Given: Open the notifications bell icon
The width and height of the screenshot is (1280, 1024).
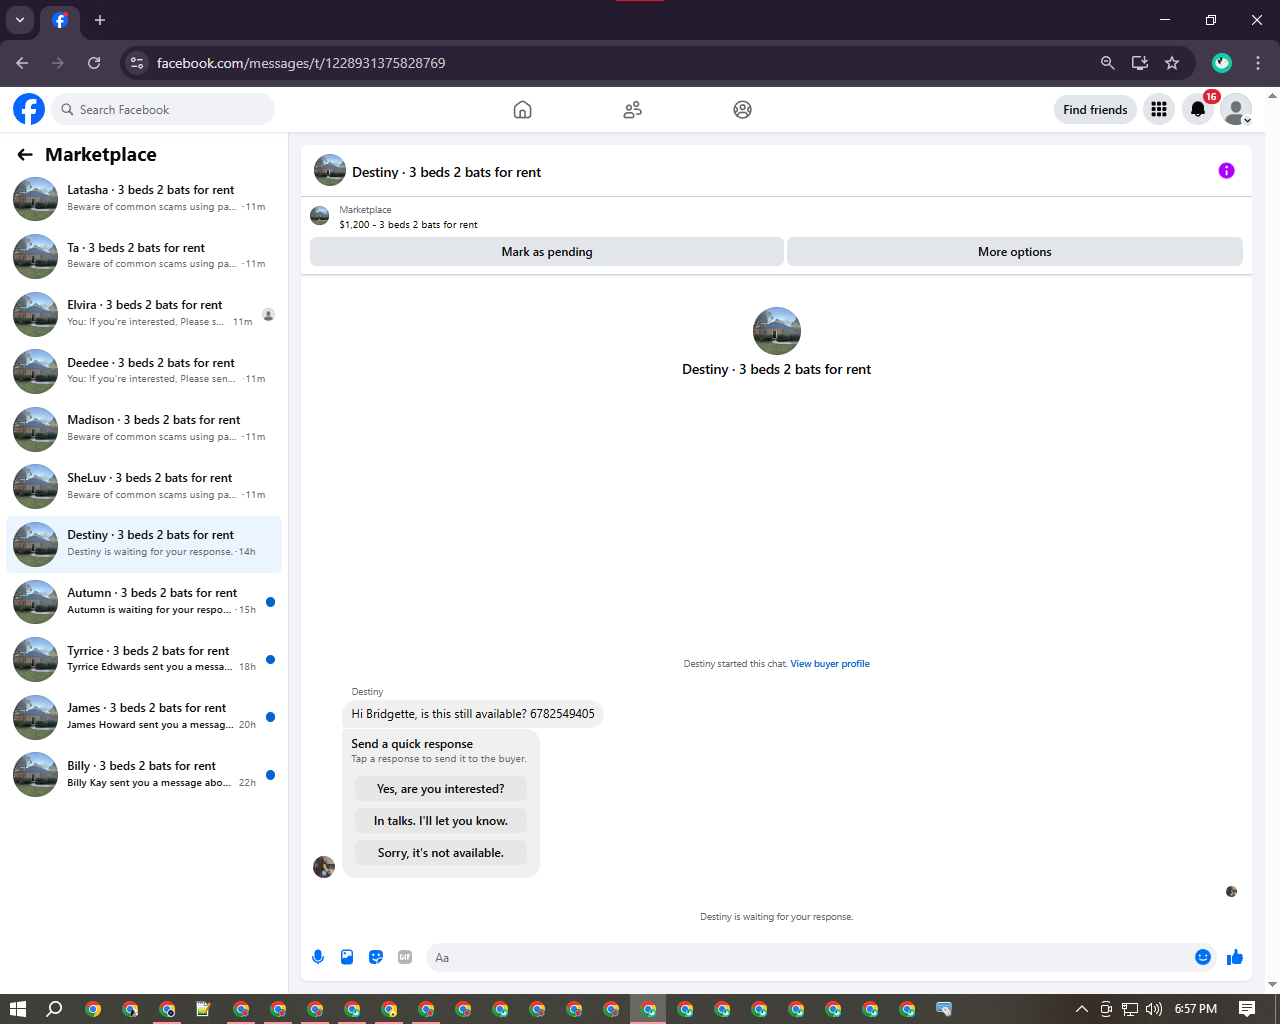Looking at the screenshot, I should click(x=1198, y=109).
